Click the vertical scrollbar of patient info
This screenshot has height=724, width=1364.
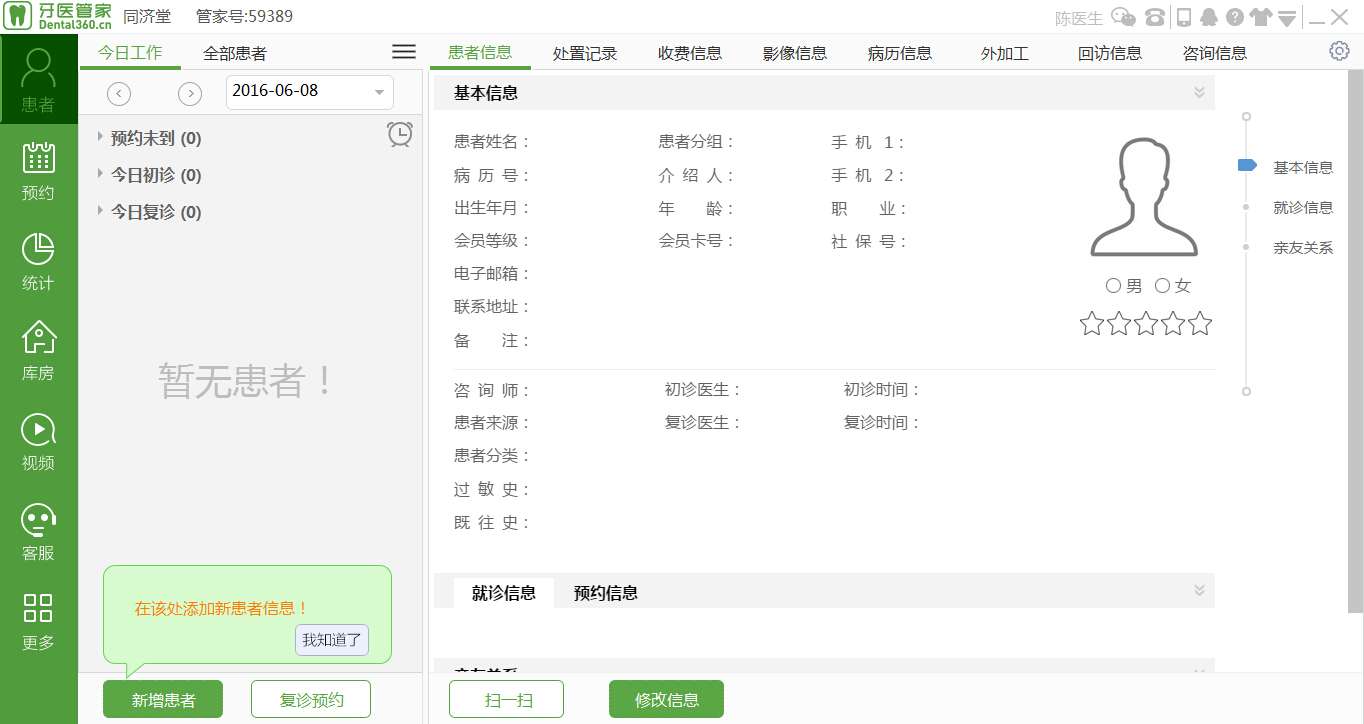point(1357,341)
